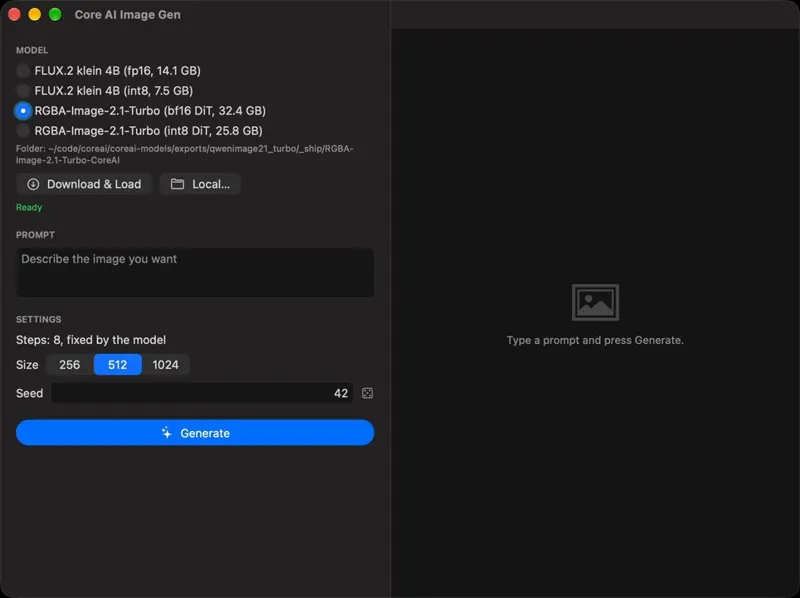Click the PROMPT section heading
This screenshot has height=598, width=800.
pyautogui.click(x=35, y=235)
